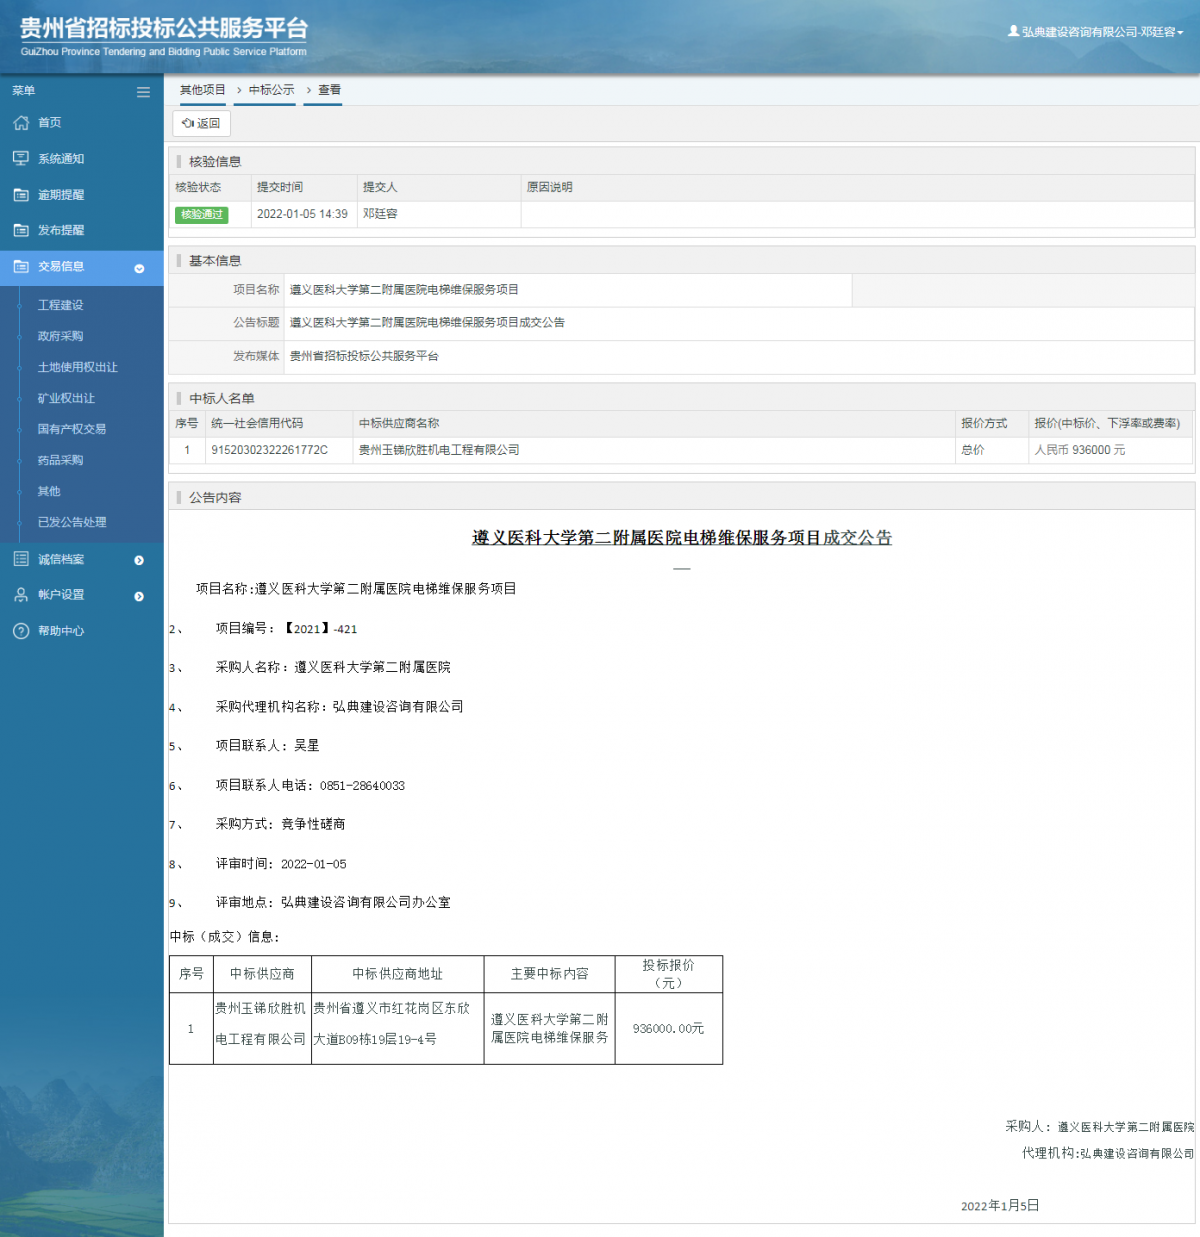Click 发布媒体 value 贵州省招标投标公共服务平台
Screen dimensions: 1200x1237
[364, 356]
